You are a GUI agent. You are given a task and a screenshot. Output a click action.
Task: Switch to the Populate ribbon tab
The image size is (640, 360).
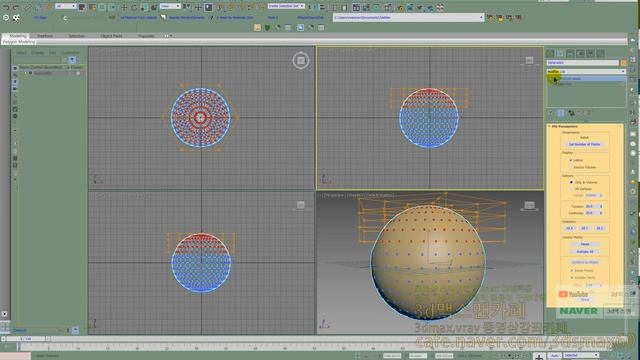tap(146, 36)
